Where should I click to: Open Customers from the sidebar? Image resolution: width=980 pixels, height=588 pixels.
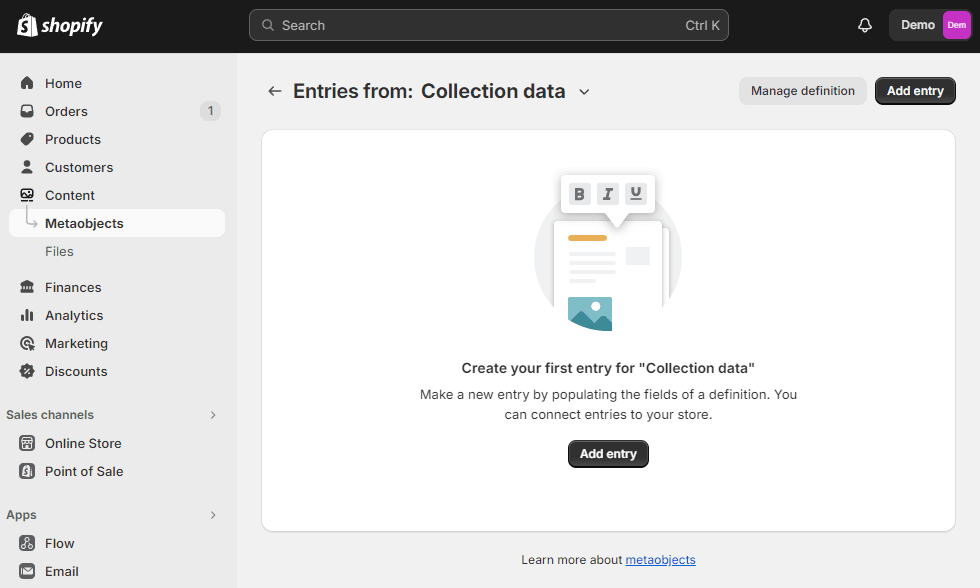pos(79,167)
